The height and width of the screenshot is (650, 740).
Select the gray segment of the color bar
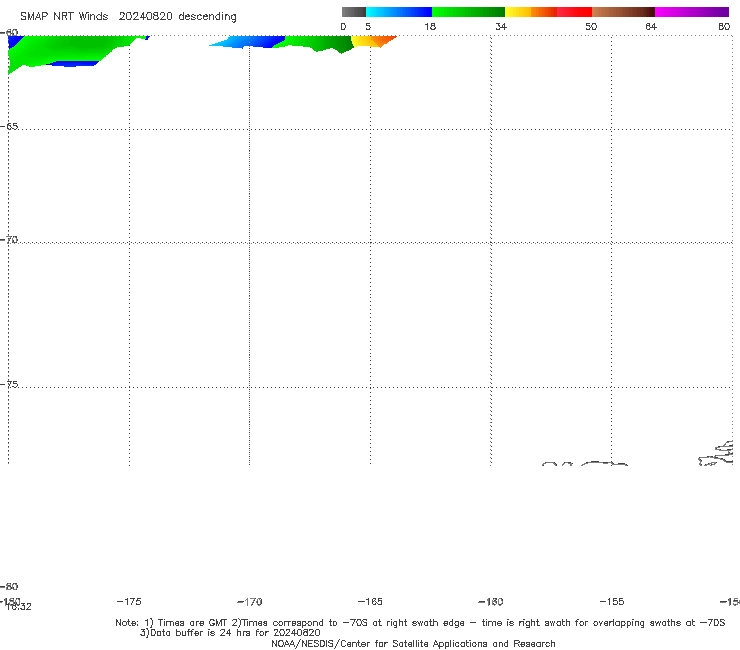(x=354, y=12)
